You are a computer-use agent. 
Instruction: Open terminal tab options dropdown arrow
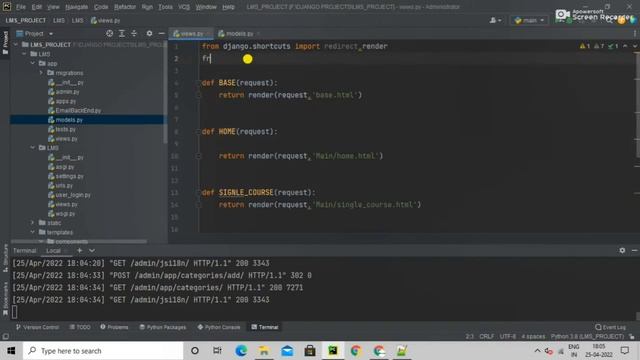click(92, 250)
